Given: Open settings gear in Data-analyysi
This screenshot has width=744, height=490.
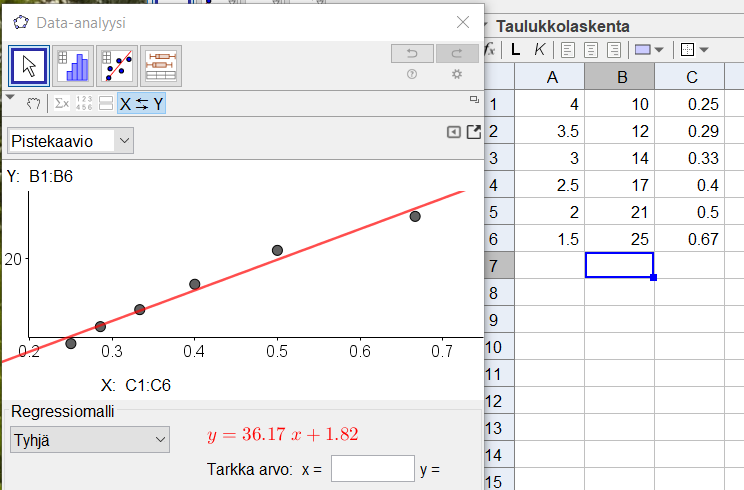Looking at the screenshot, I should (x=457, y=74).
